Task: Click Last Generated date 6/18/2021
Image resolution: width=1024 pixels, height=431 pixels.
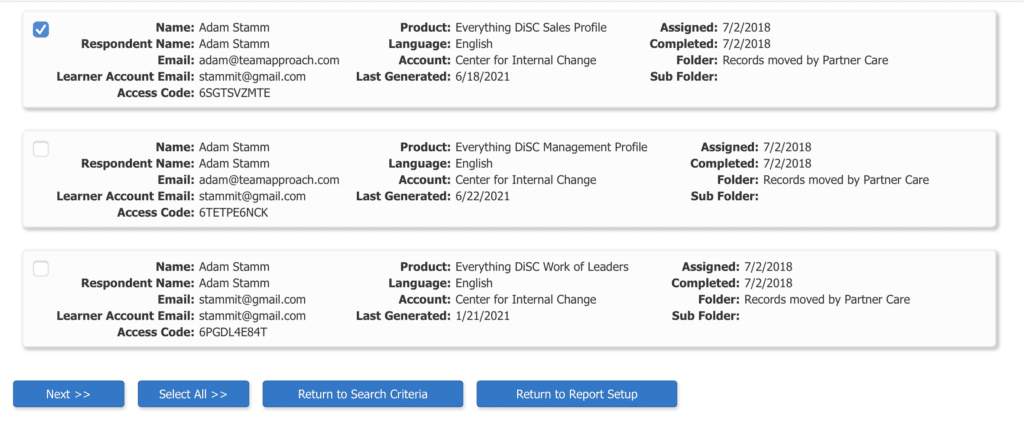Action: point(483,76)
